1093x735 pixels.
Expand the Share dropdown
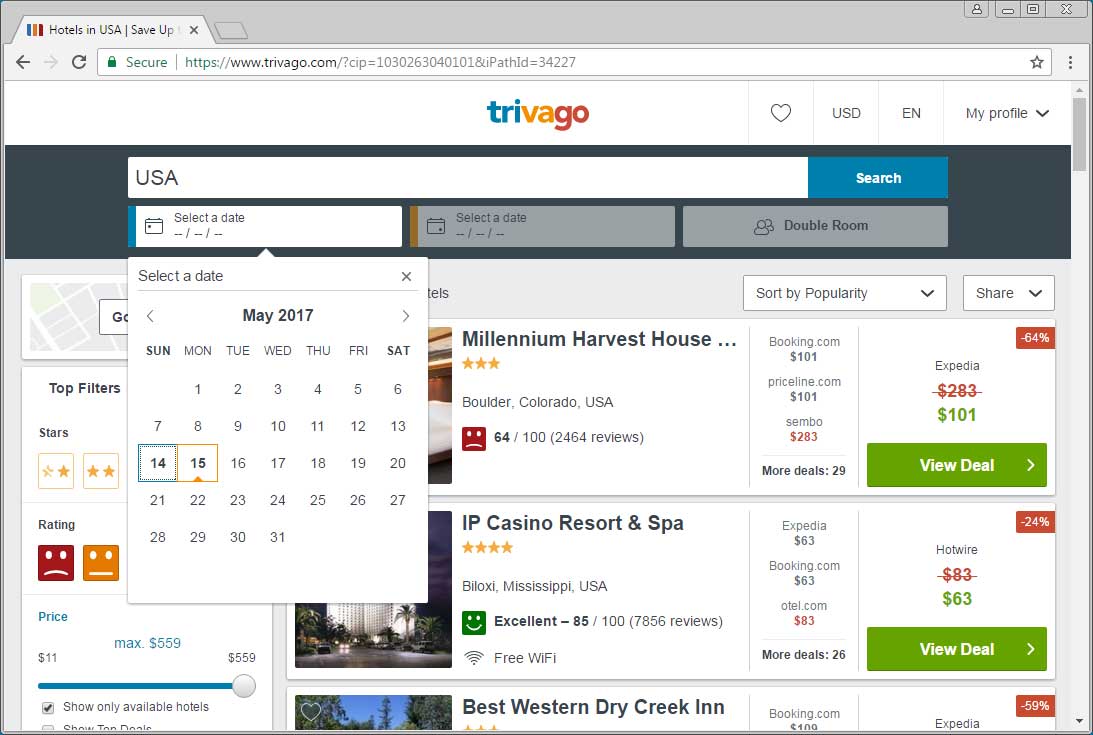click(x=1009, y=293)
